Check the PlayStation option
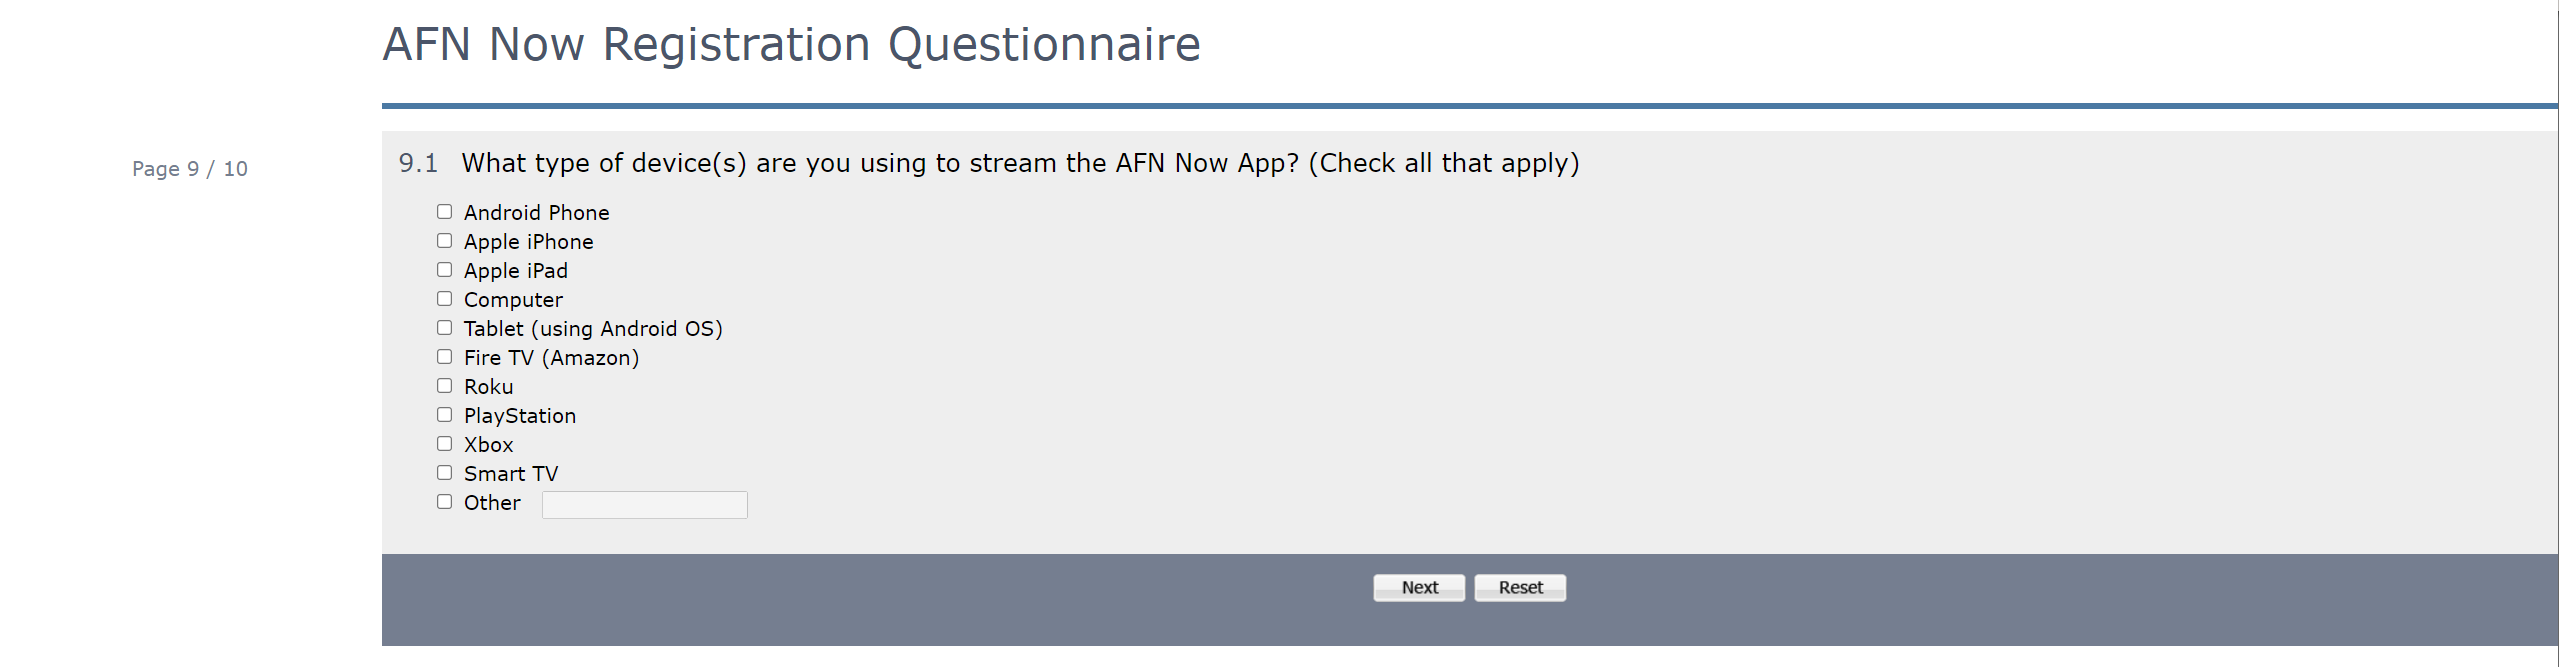The image size is (2559, 667). (x=444, y=415)
